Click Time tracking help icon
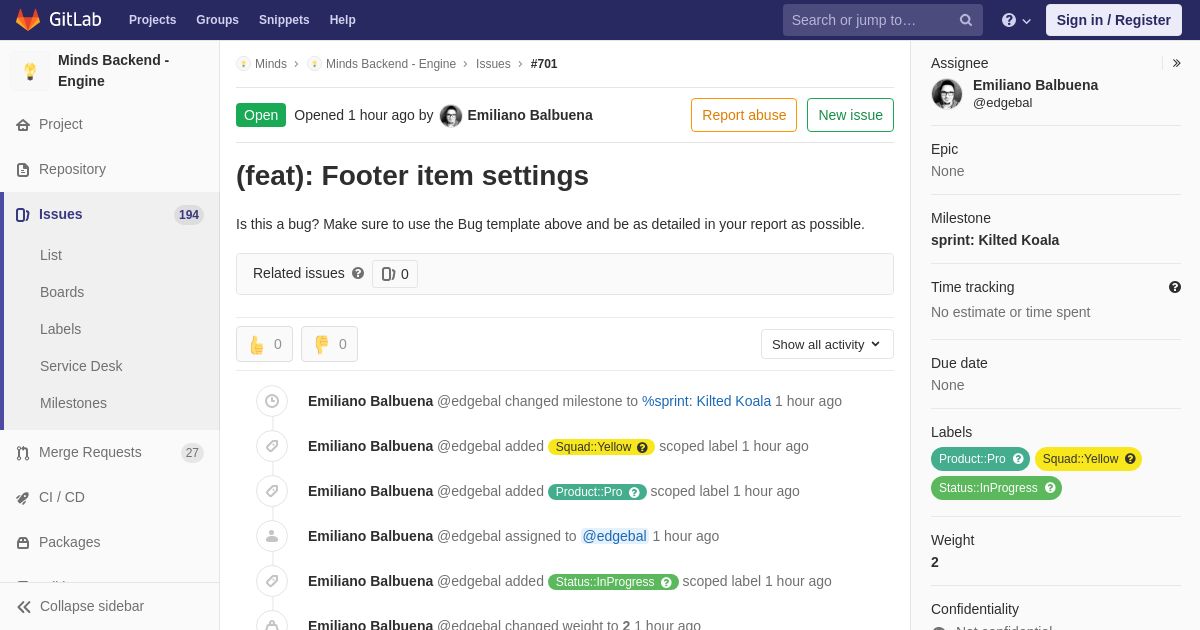Viewport: 1200px width, 630px height. click(1175, 287)
